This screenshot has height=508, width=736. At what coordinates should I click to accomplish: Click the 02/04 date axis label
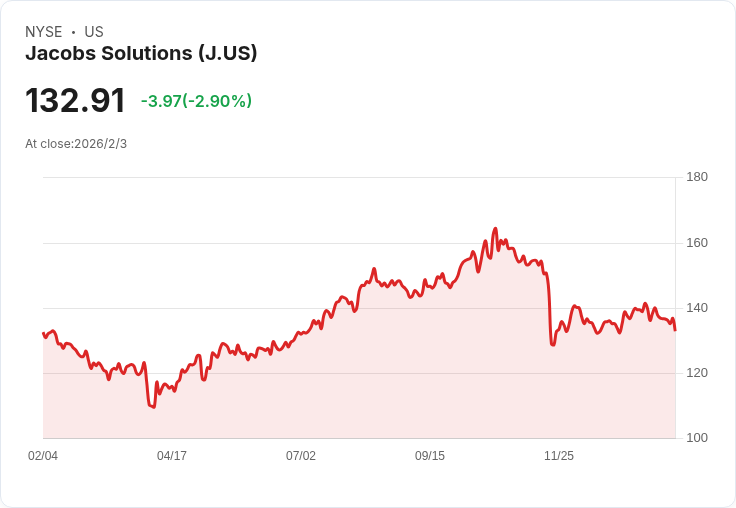coord(43,456)
